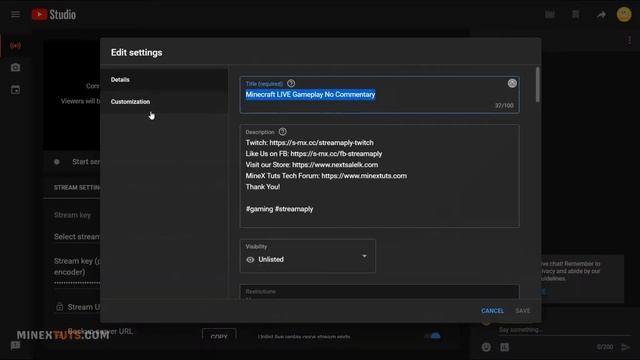Click the Title help question mark icon
This screenshot has width=640, height=360.
(291, 83)
